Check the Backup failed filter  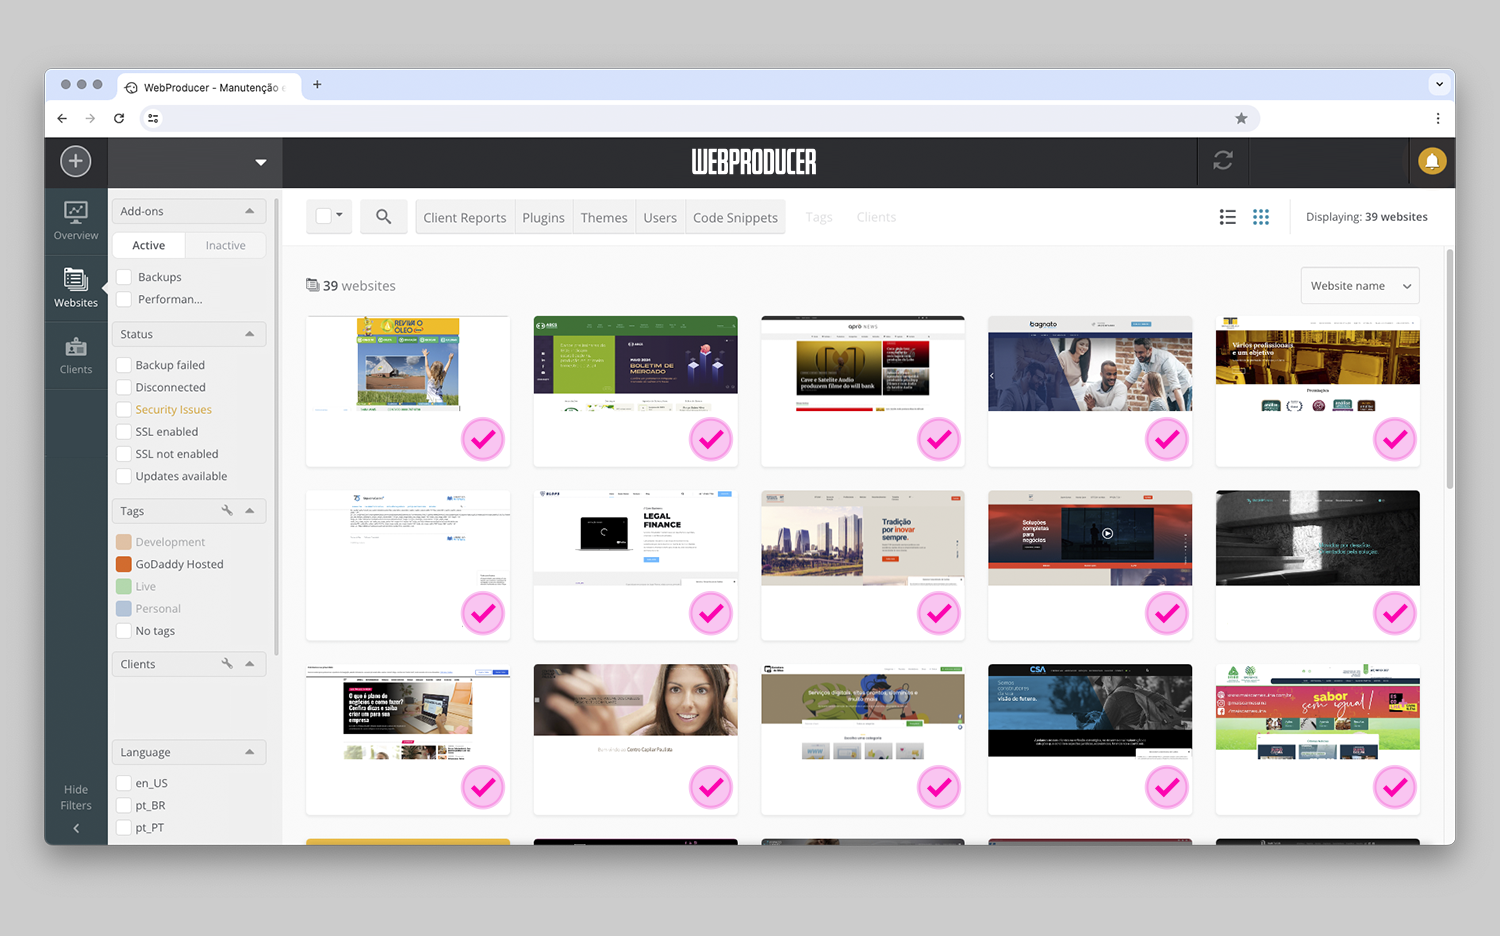tap(124, 365)
